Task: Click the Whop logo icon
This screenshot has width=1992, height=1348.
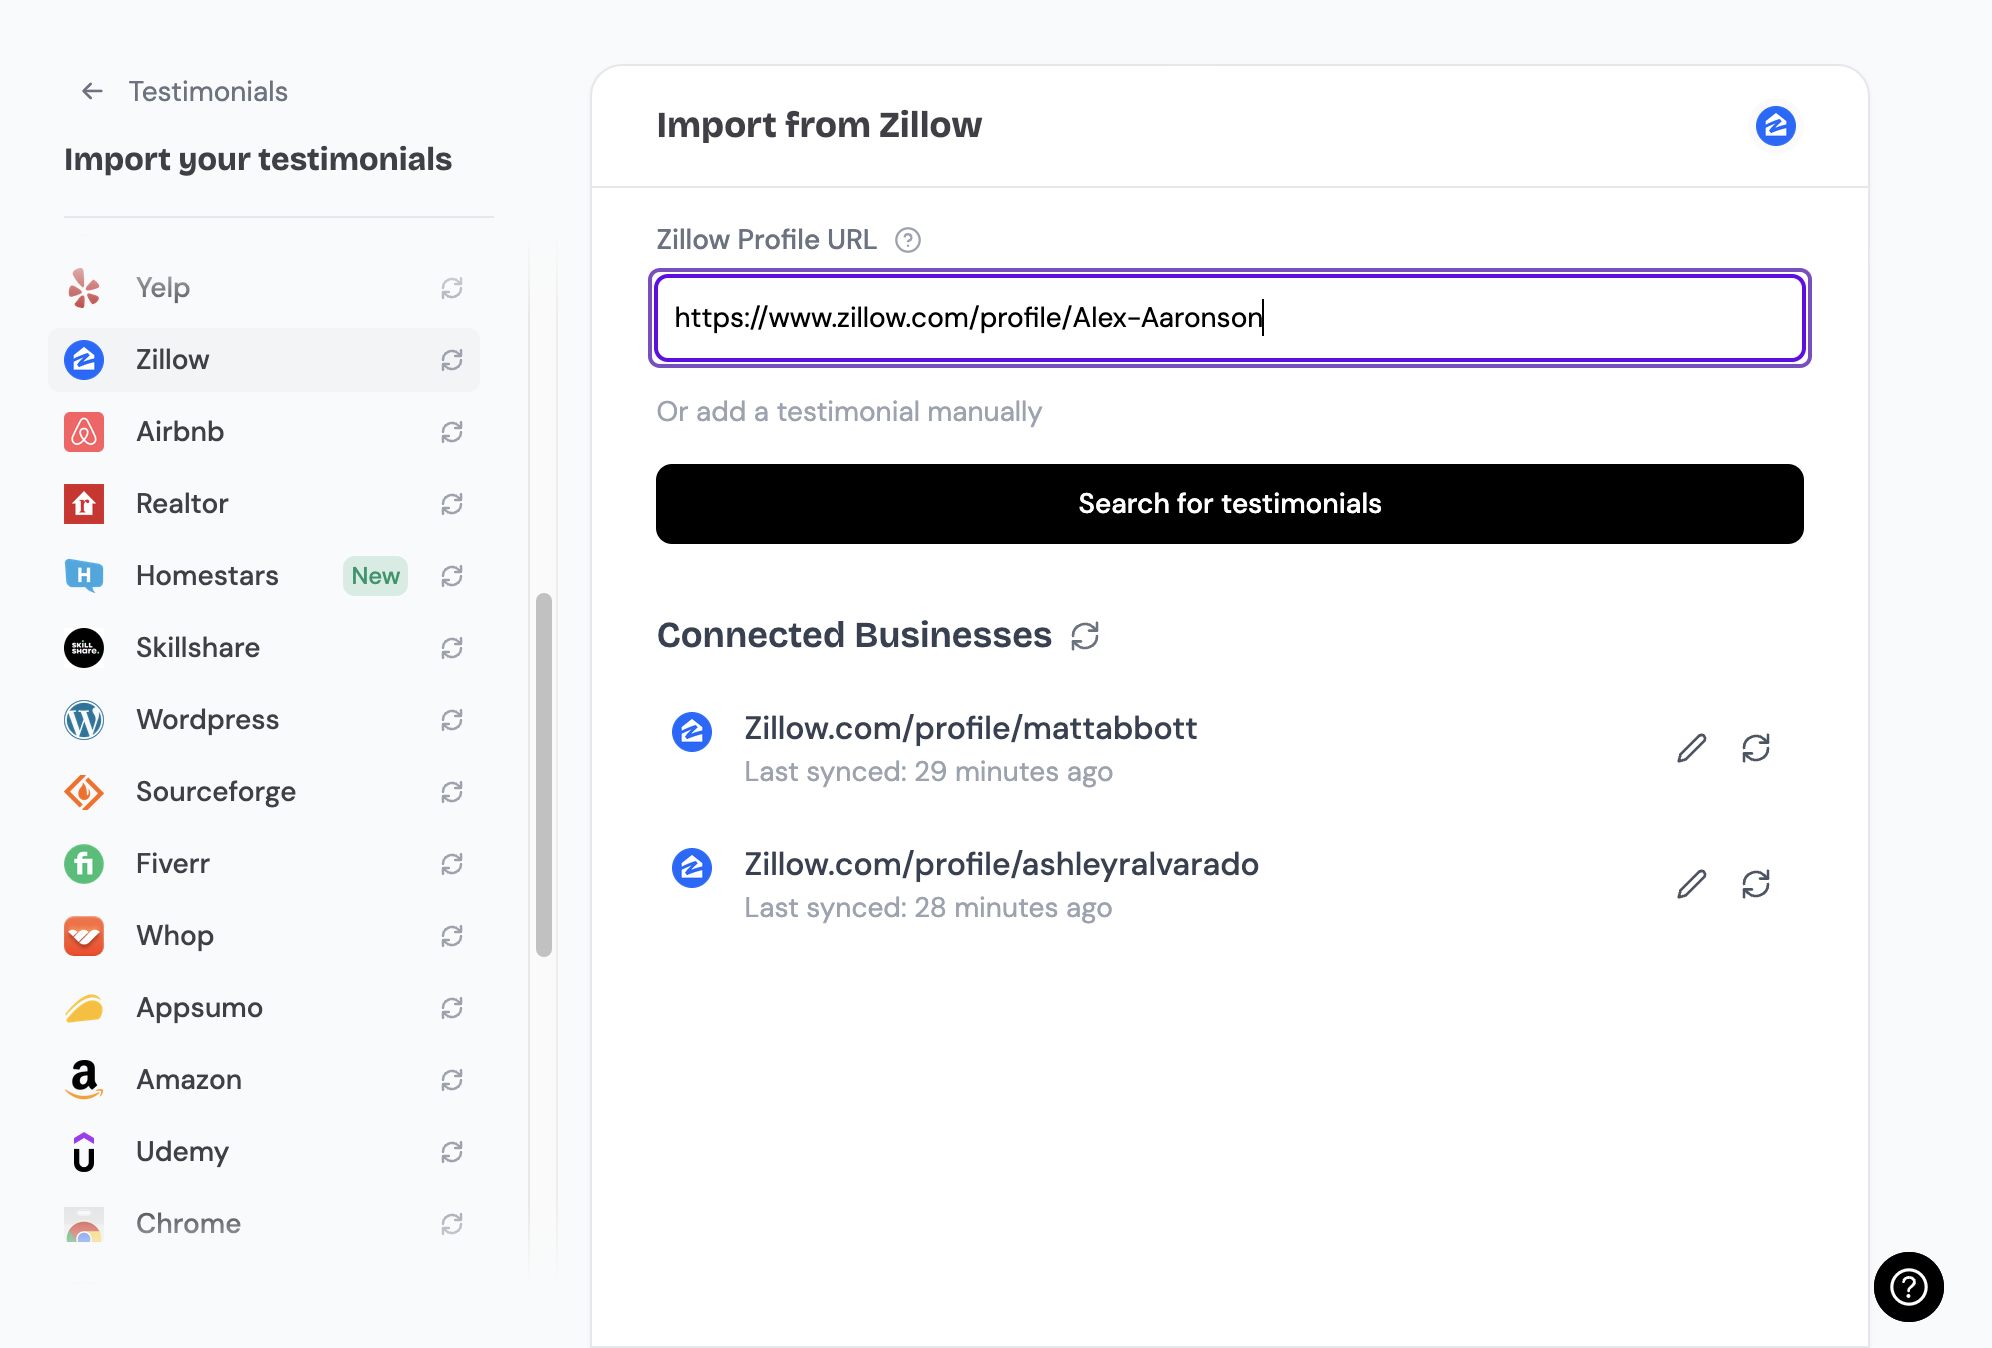Action: (x=84, y=936)
